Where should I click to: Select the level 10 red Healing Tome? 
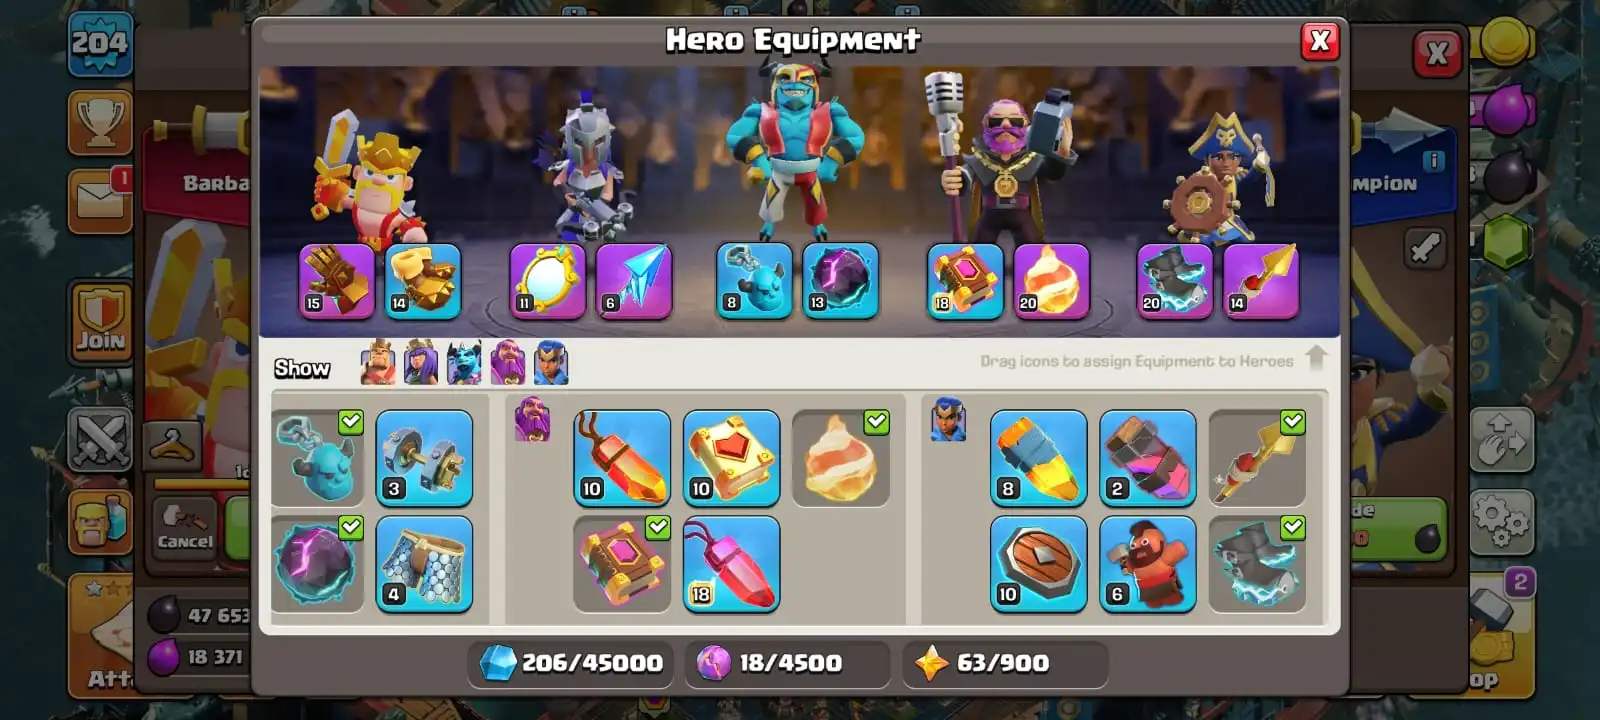pos(731,458)
